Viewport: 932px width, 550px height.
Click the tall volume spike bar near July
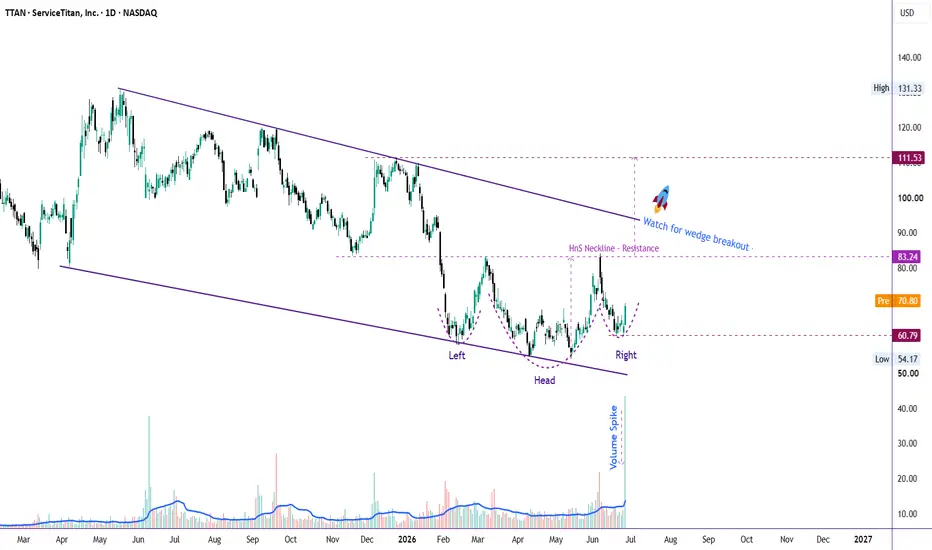[x=625, y=462]
